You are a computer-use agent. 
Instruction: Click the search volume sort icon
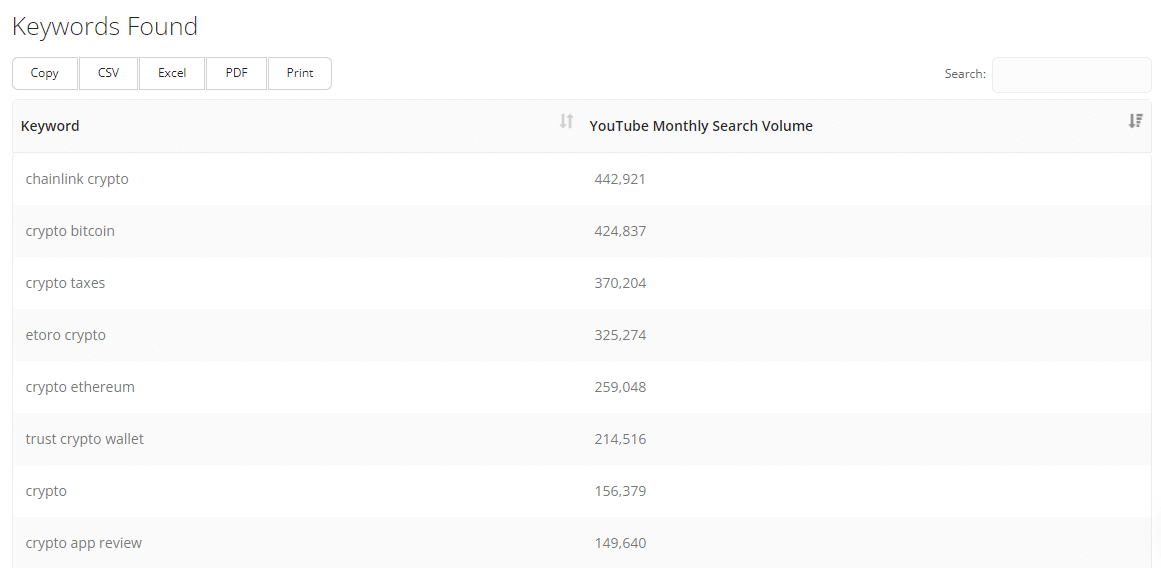(1135, 121)
